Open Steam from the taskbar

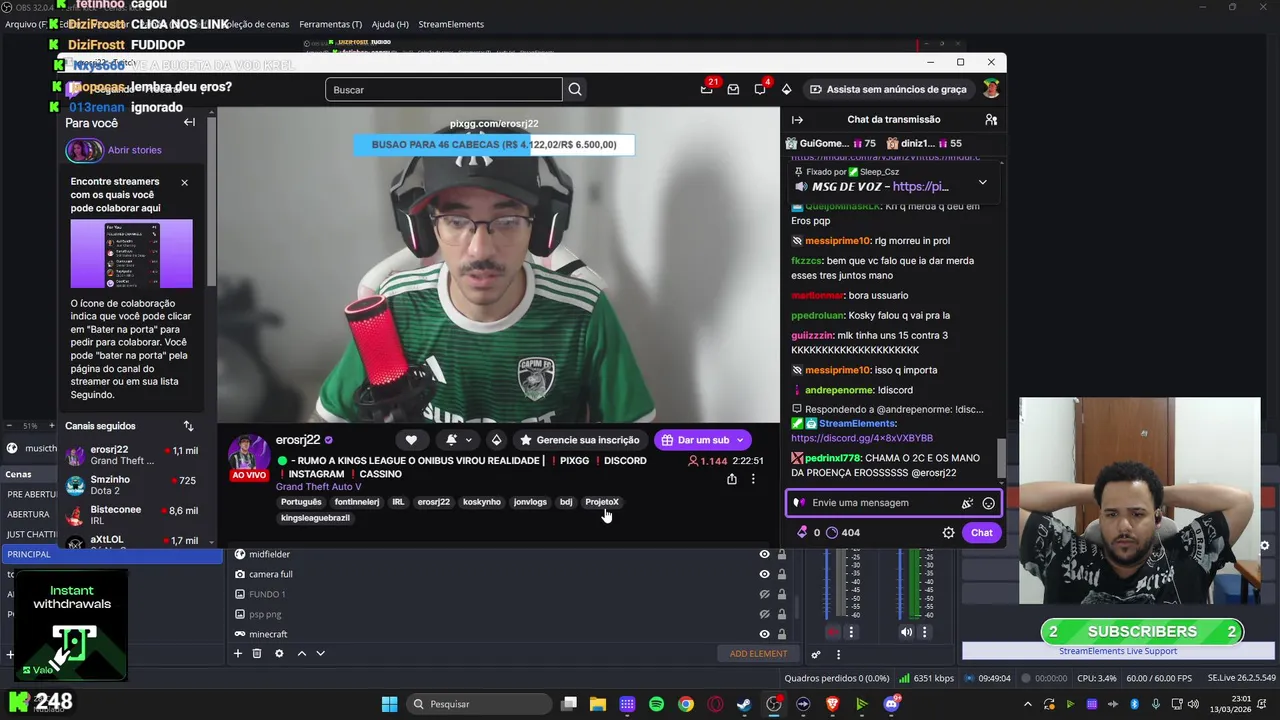tap(744, 704)
